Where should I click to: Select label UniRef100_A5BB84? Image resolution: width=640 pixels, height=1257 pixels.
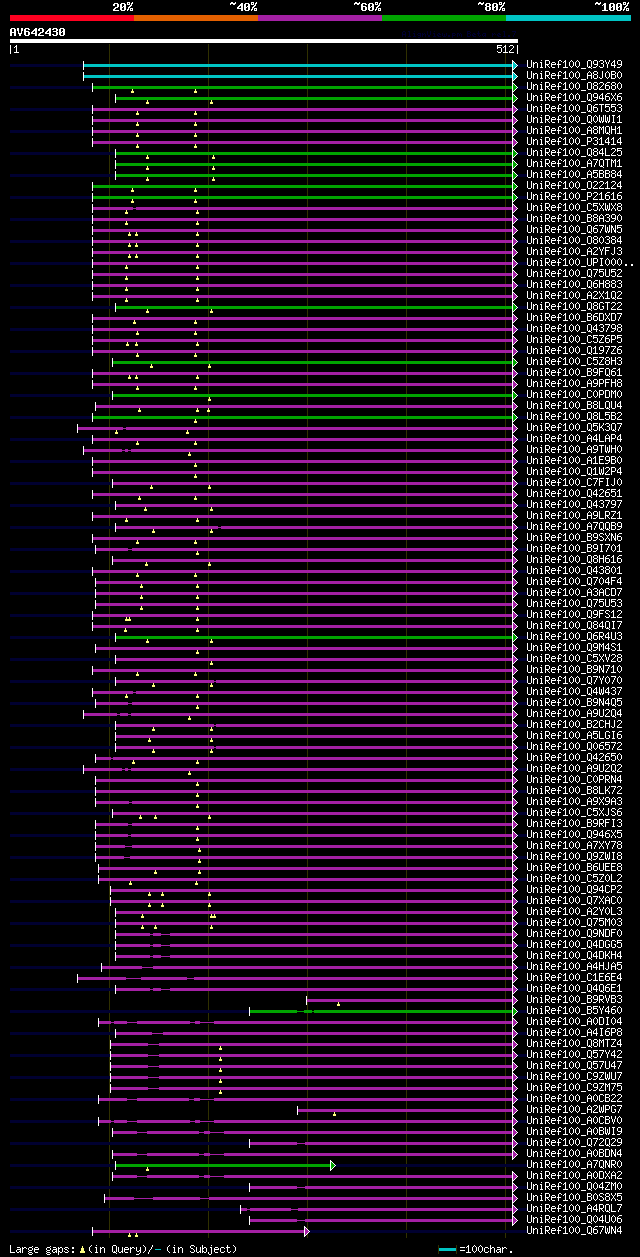[x=574, y=175]
